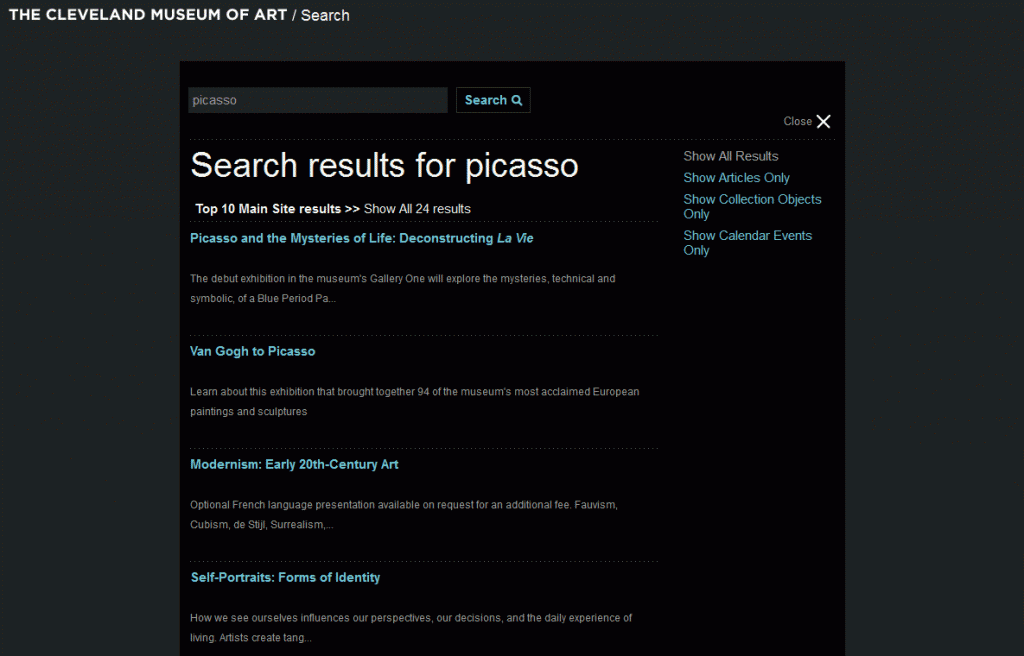Open The Cleveland Museum of Art home link
Viewport: 1024px width, 656px height.
[x=148, y=14]
